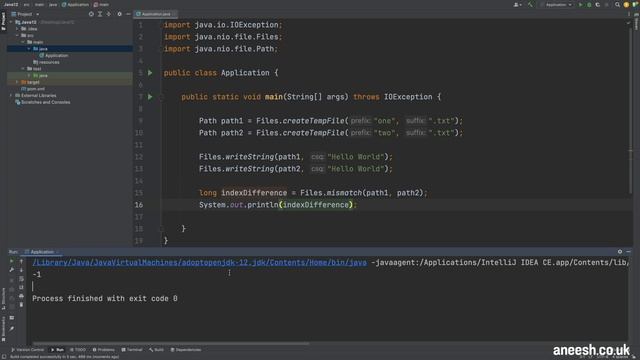The width and height of the screenshot is (640, 360).
Task: Click layout icon above pin in Run panel
Action: click(x=11, y=318)
